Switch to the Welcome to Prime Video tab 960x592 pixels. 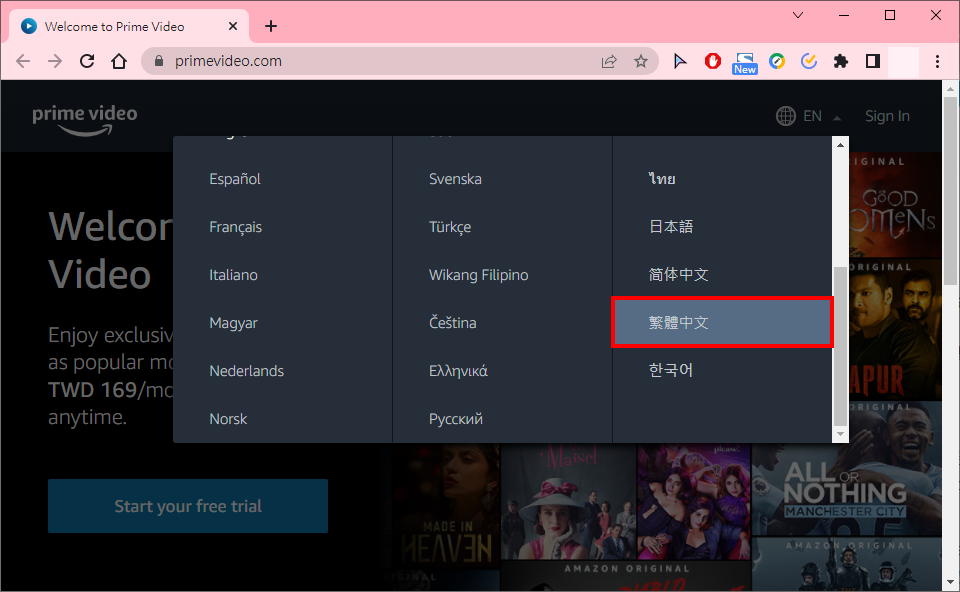129,26
